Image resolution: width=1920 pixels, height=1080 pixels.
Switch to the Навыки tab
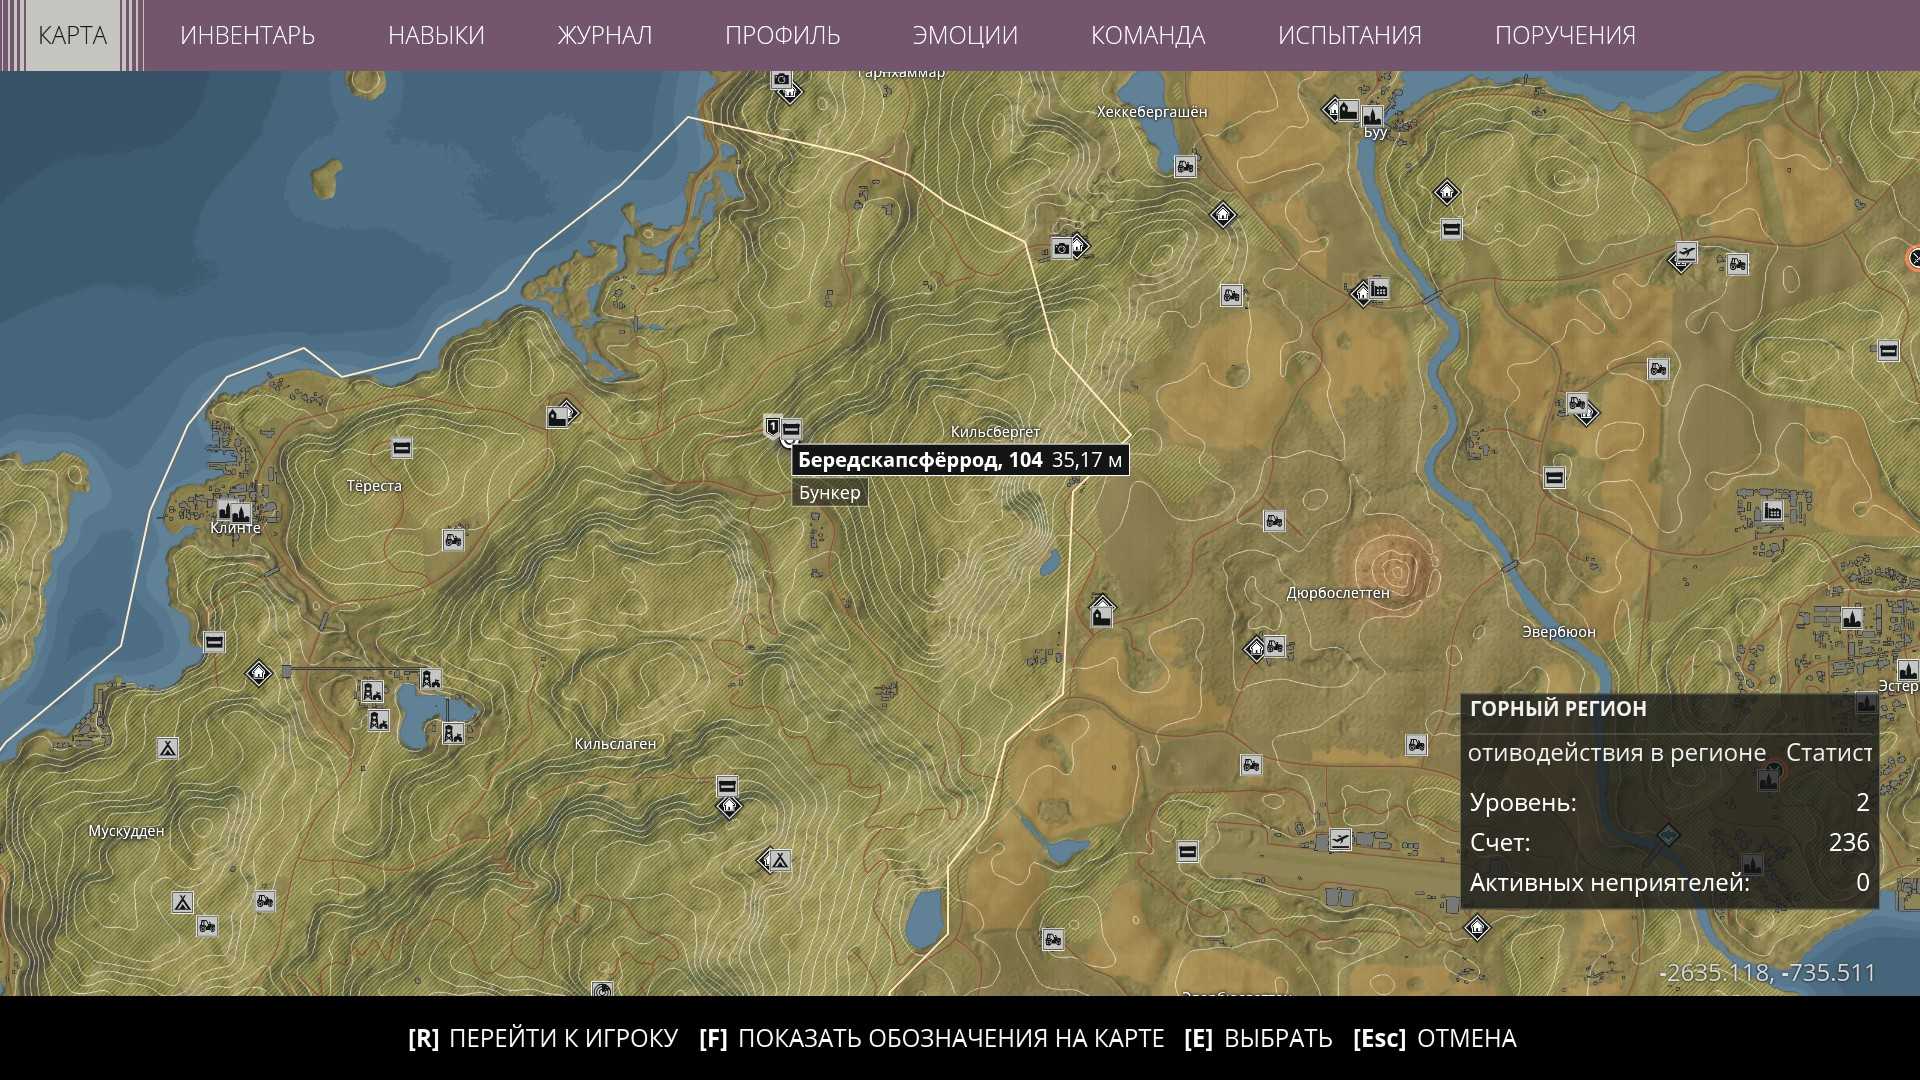point(436,35)
